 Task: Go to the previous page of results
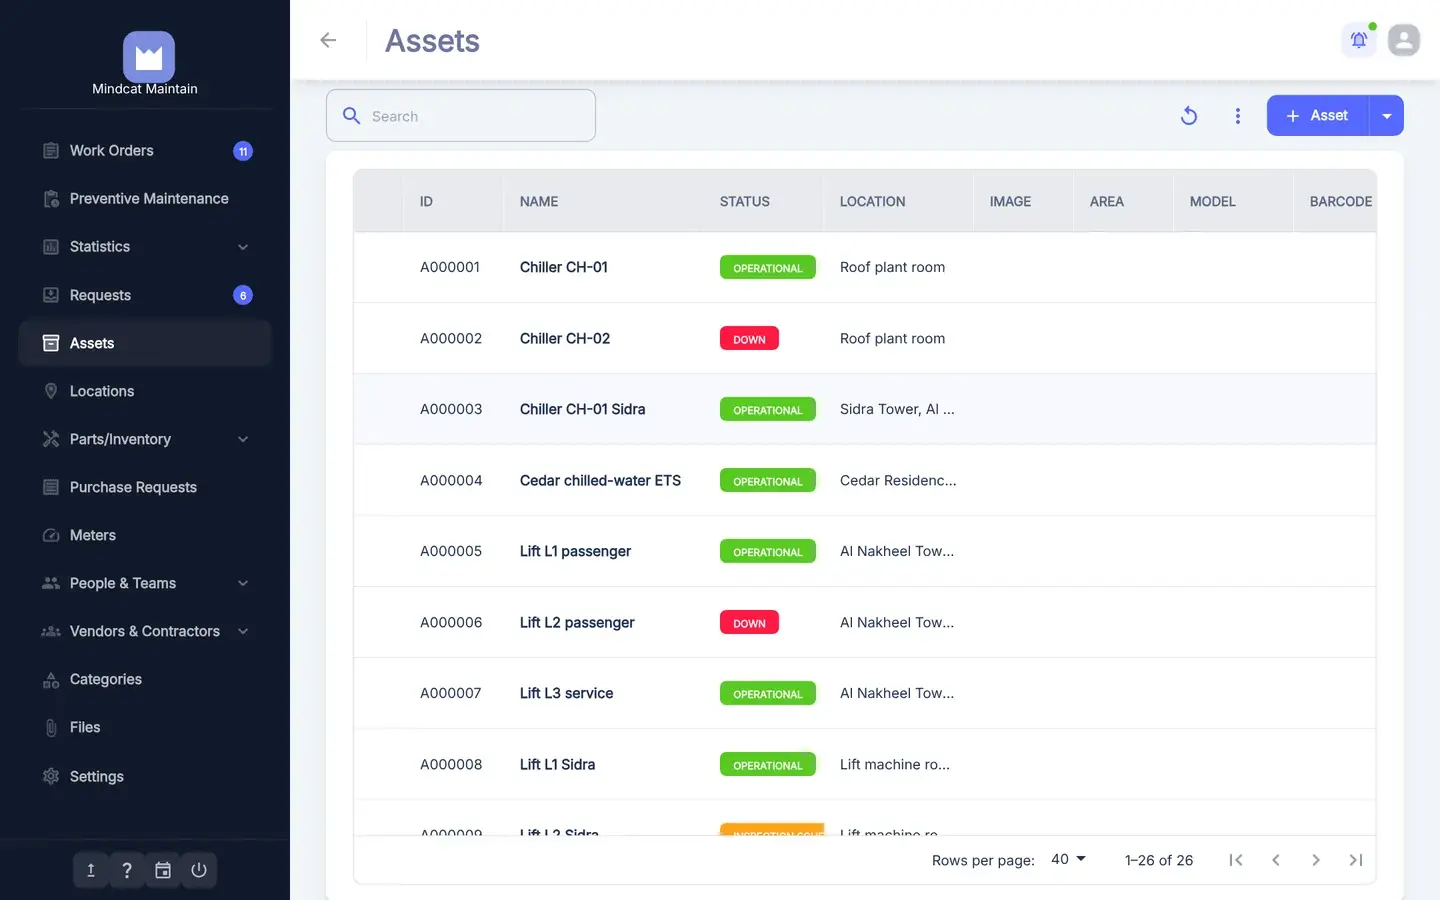click(1276, 860)
